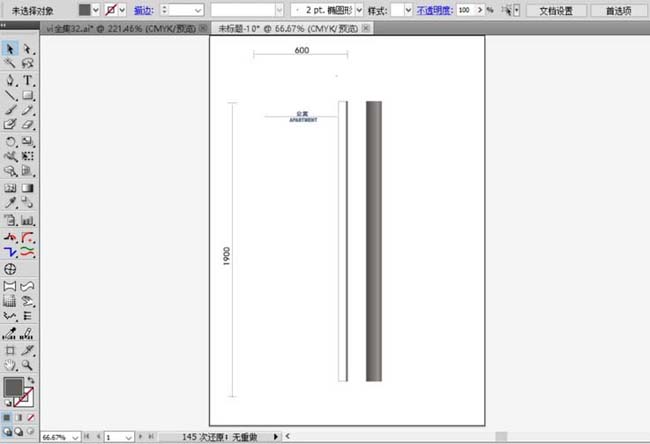Switch to Draw Behind mode
650x444 pixels.
point(19,432)
